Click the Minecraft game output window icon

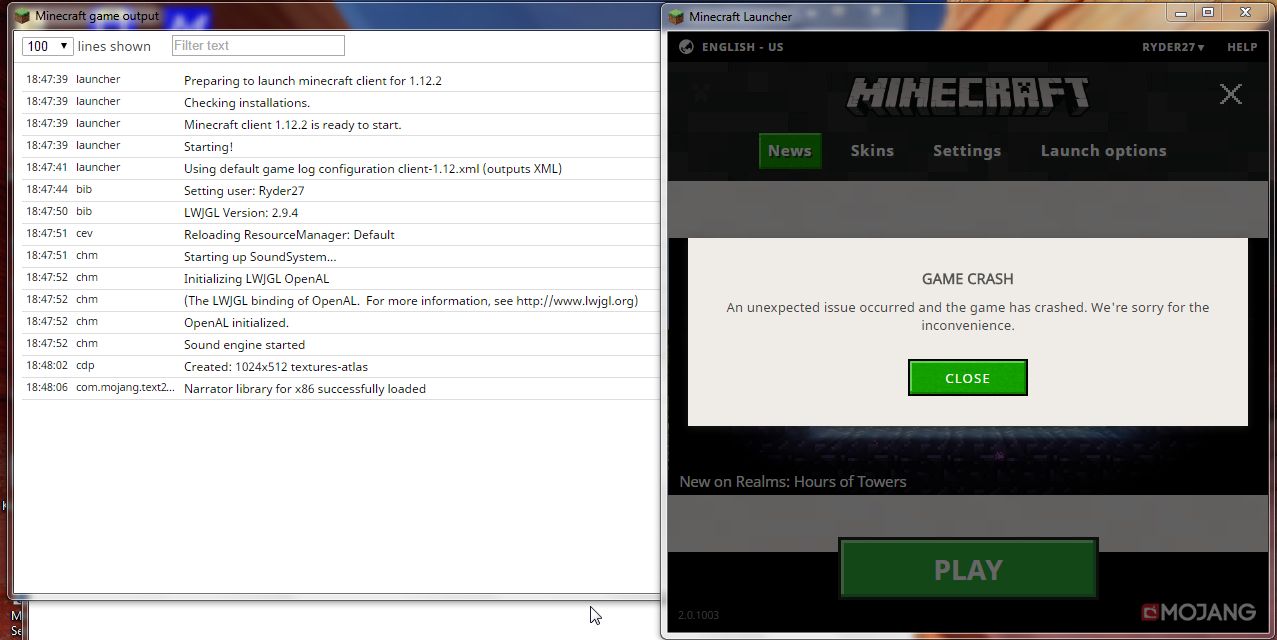click(22, 16)
